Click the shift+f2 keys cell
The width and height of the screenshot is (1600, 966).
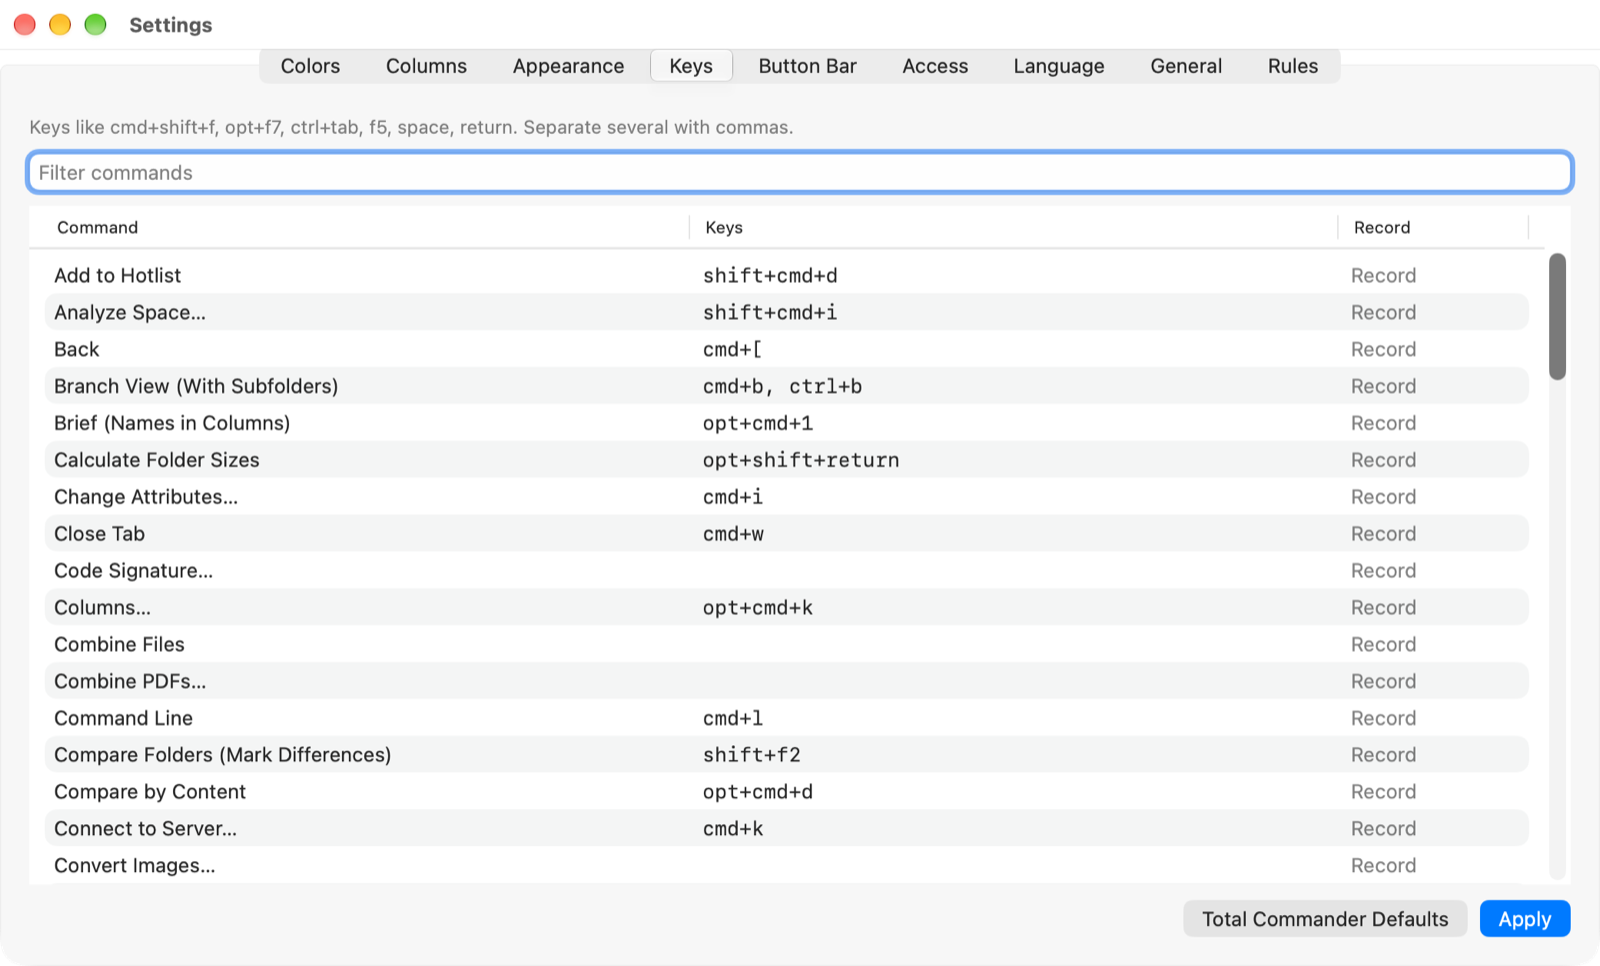[752, 755]
